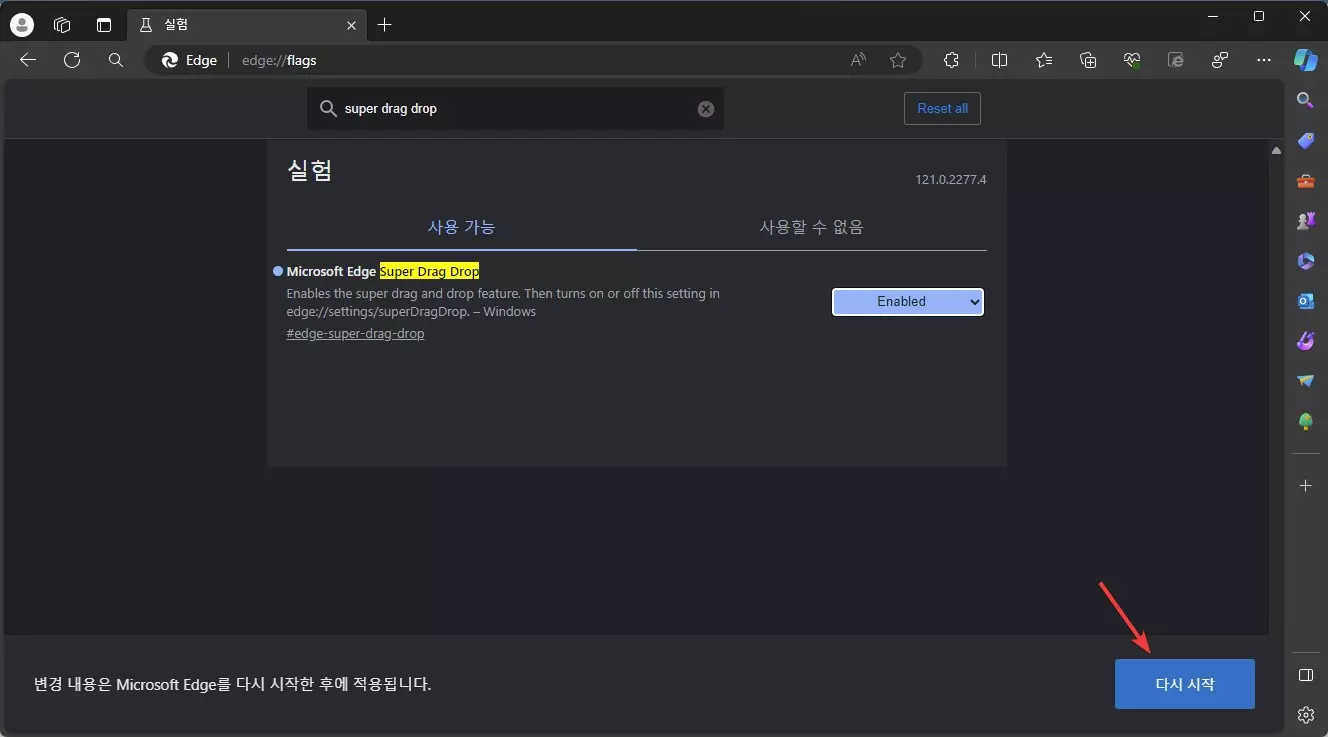This screenshot has width=1328, height=737.
Task: Open the Enabled dropdown for Super Drag Drop
Action: (908, 301)
